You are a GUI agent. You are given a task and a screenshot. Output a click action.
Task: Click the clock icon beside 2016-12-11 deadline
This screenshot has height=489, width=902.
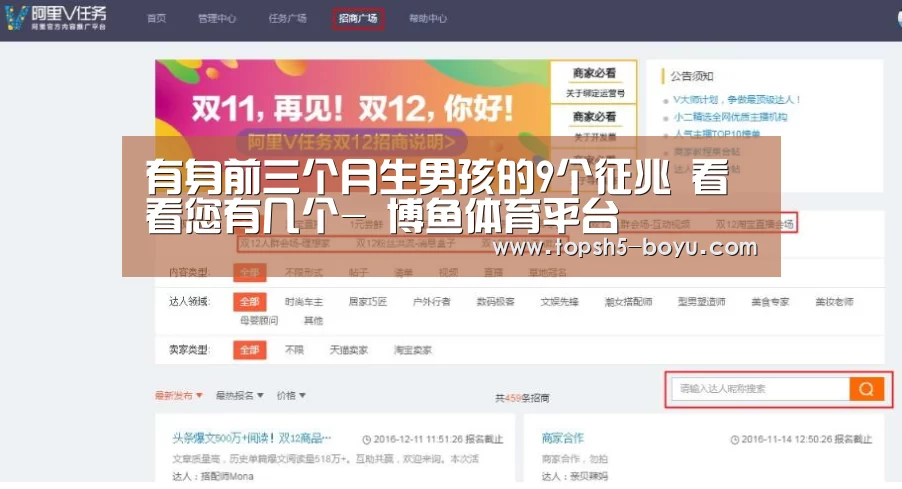tap(366, 440)
